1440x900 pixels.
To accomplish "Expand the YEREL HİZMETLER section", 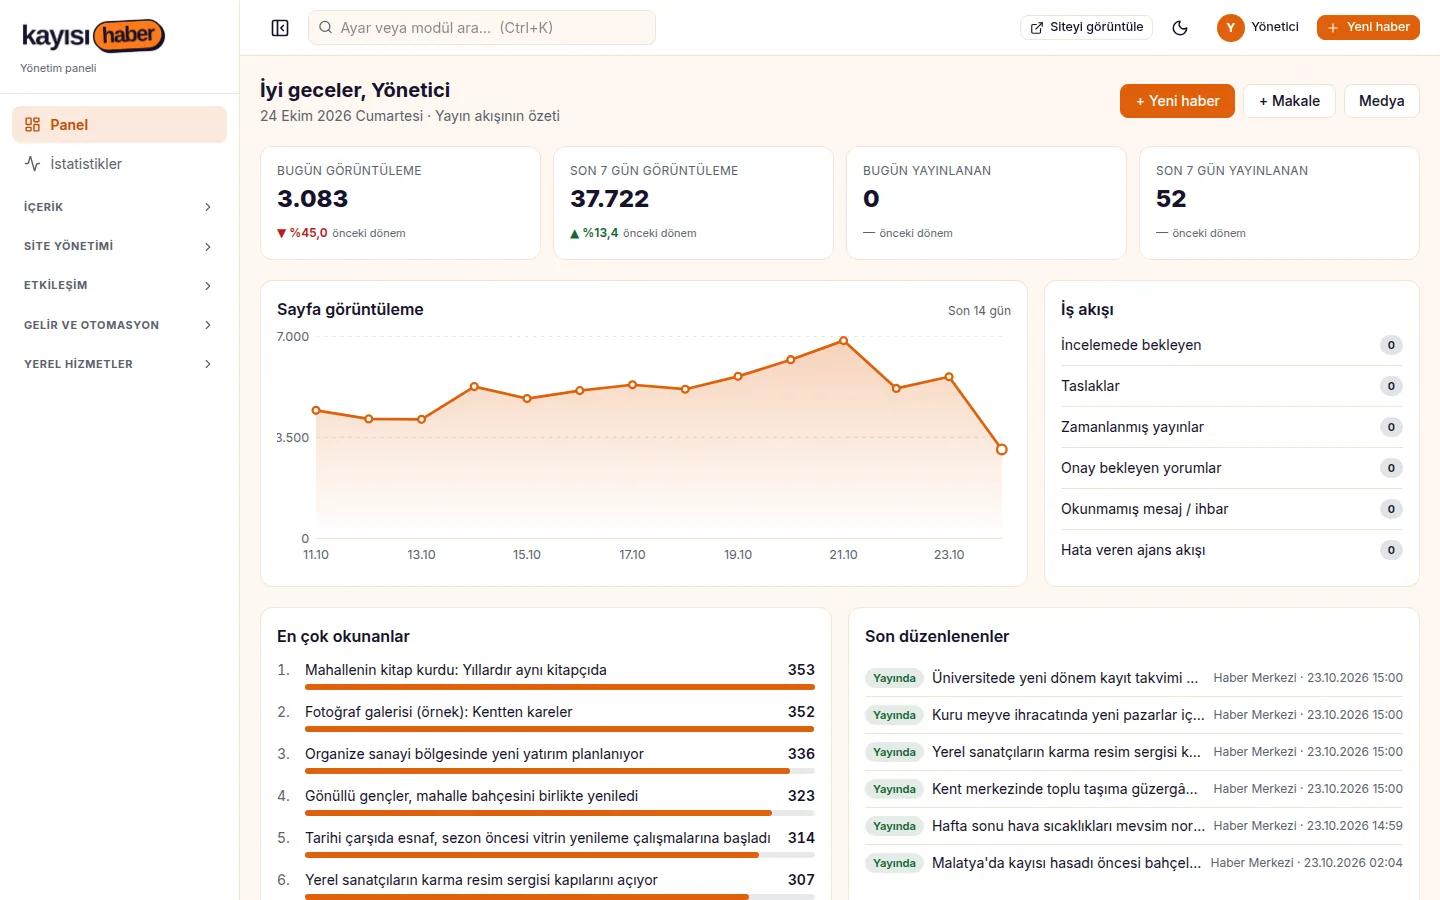I will (119, 364).
